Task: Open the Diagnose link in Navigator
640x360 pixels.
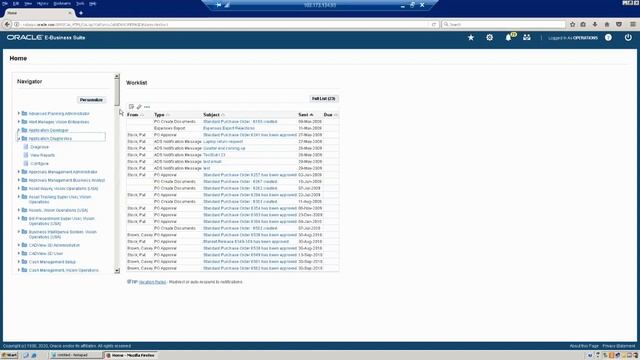Action: pyautogui.click(x=40, y=147)
